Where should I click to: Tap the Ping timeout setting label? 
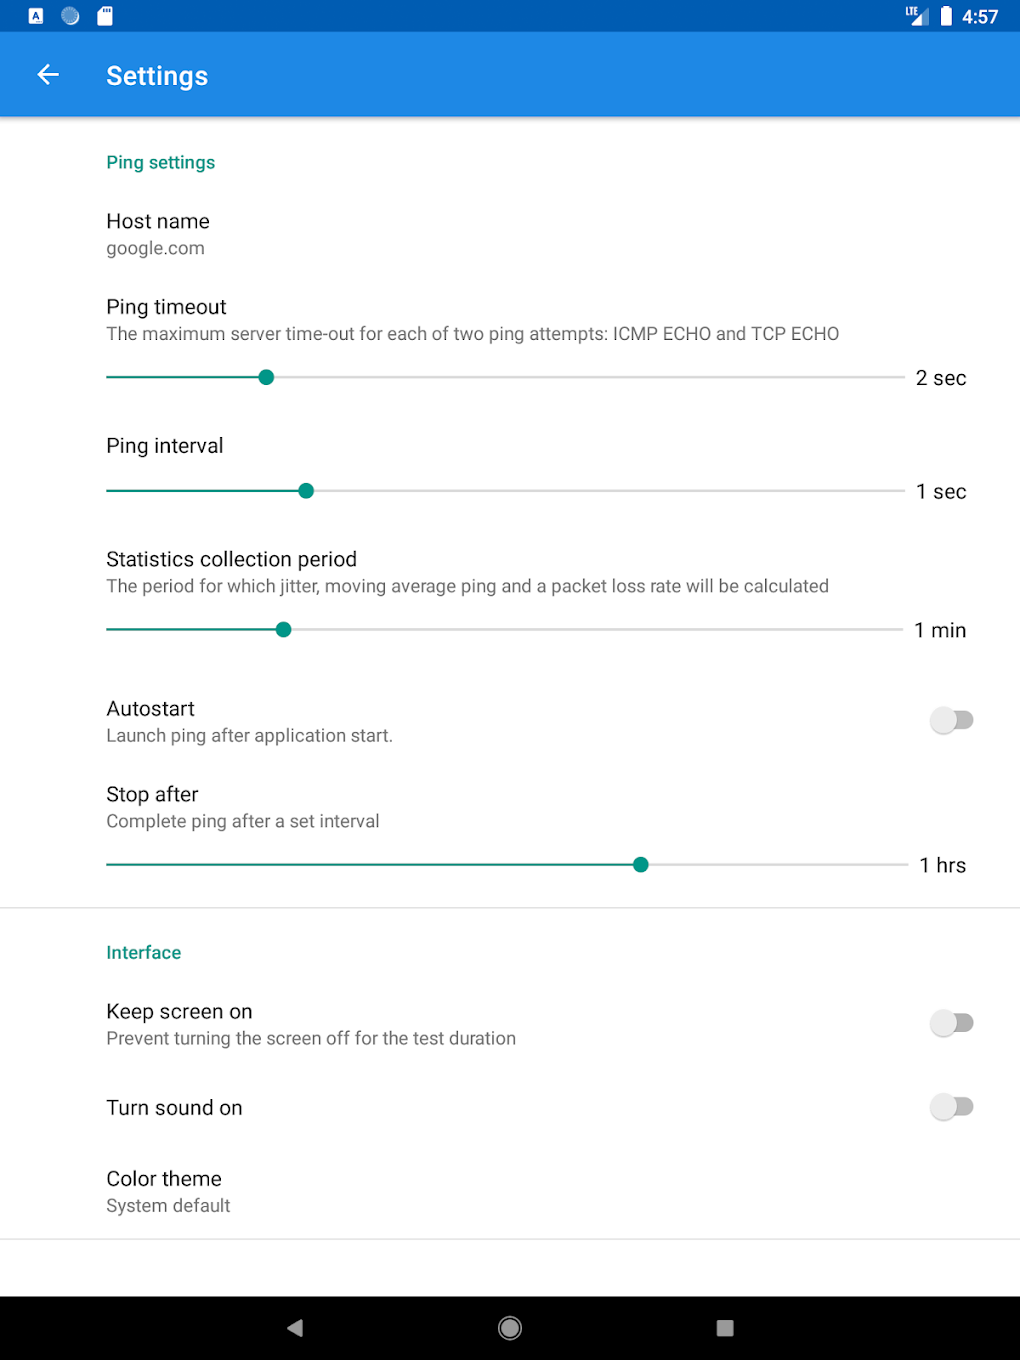pos(166,307)
